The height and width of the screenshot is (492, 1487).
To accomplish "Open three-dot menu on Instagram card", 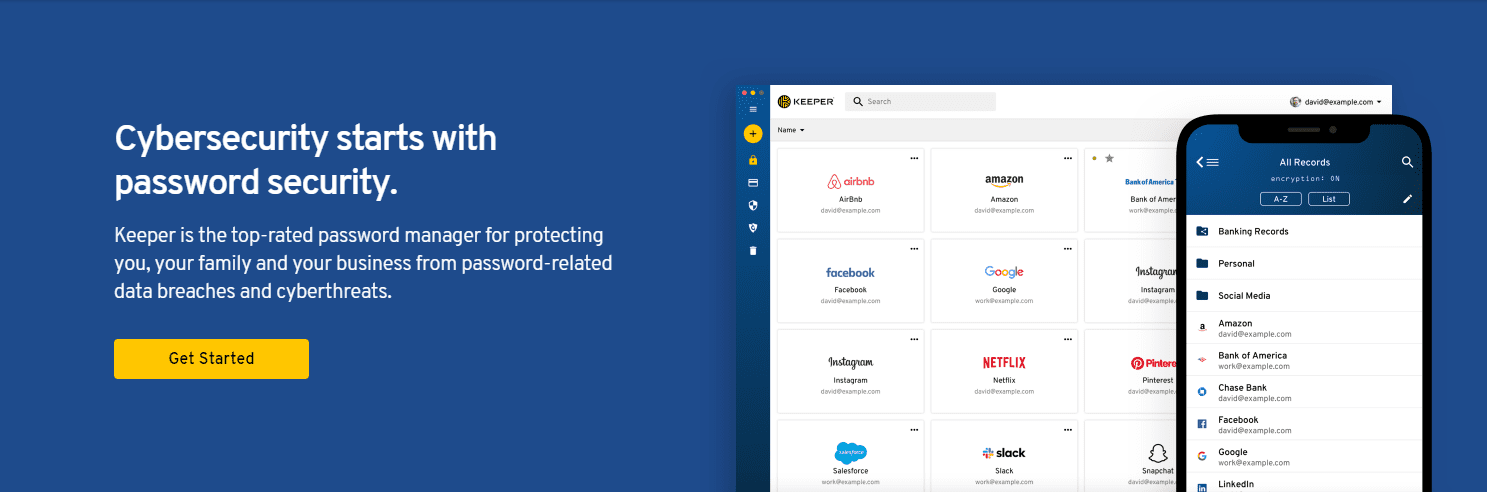I will [914, 339].
